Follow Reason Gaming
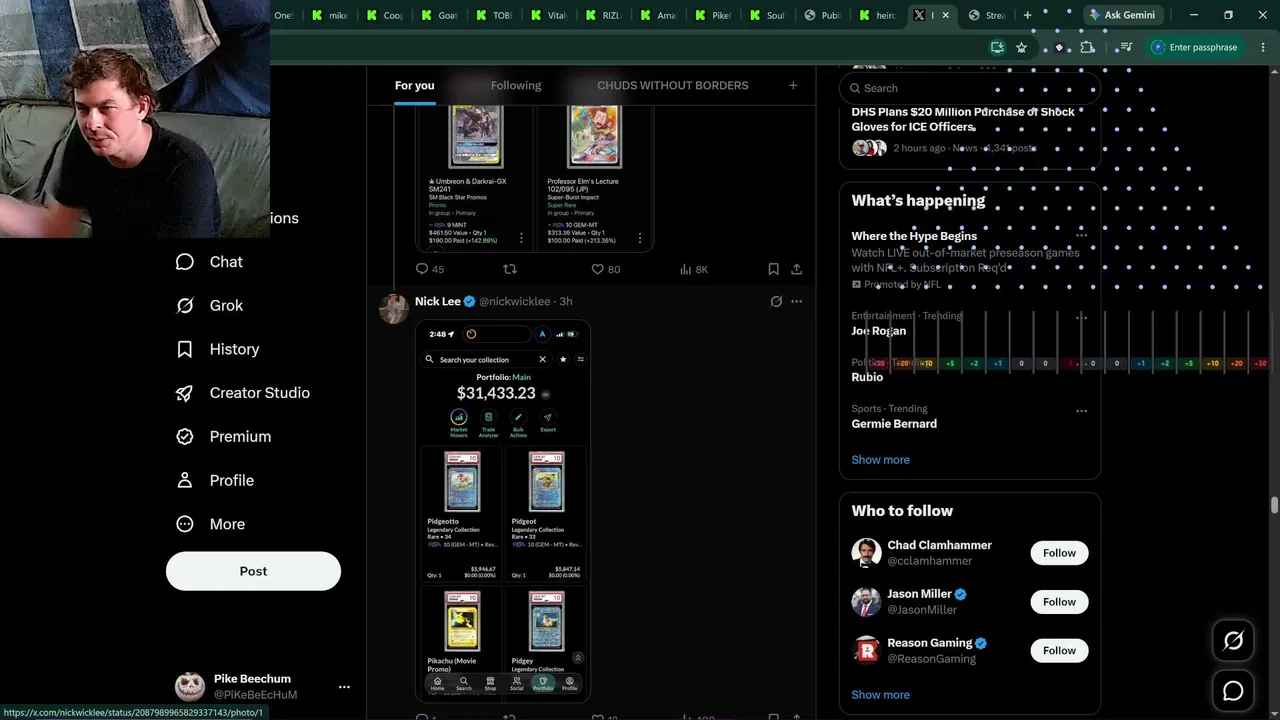Image resolution: width=1280 pixels, height=720 pixels. tap(1059, 651)
